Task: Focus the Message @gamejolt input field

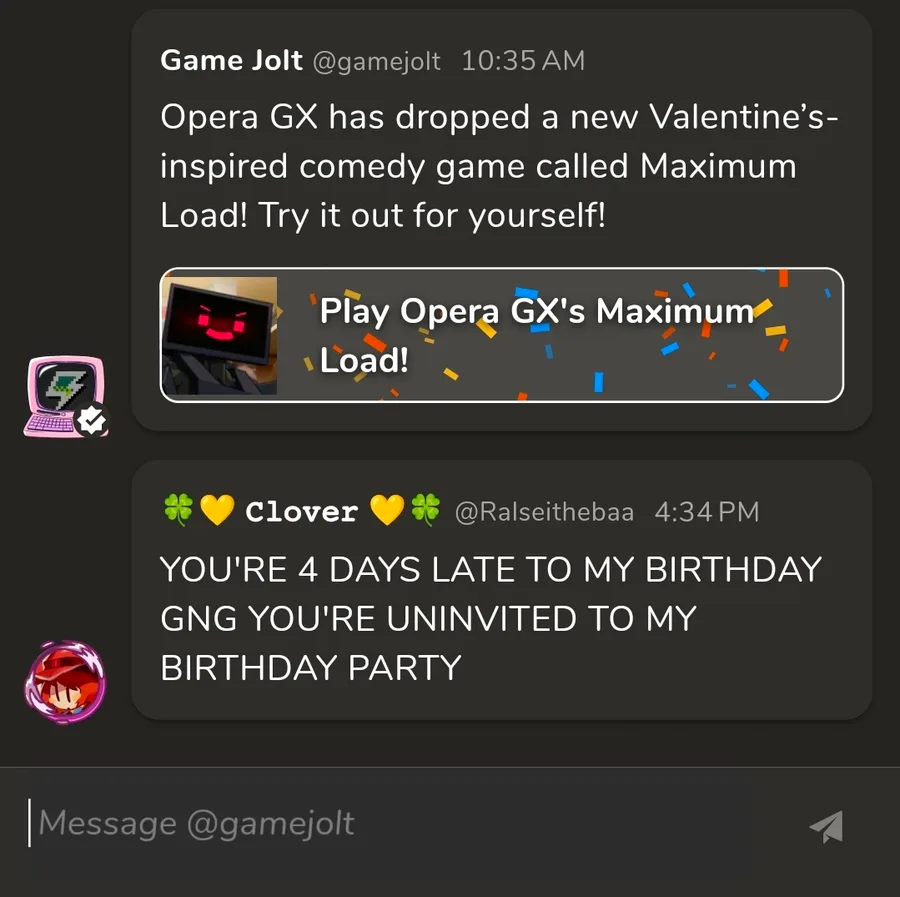Action: pyautogui.click(x=400, y=823)
